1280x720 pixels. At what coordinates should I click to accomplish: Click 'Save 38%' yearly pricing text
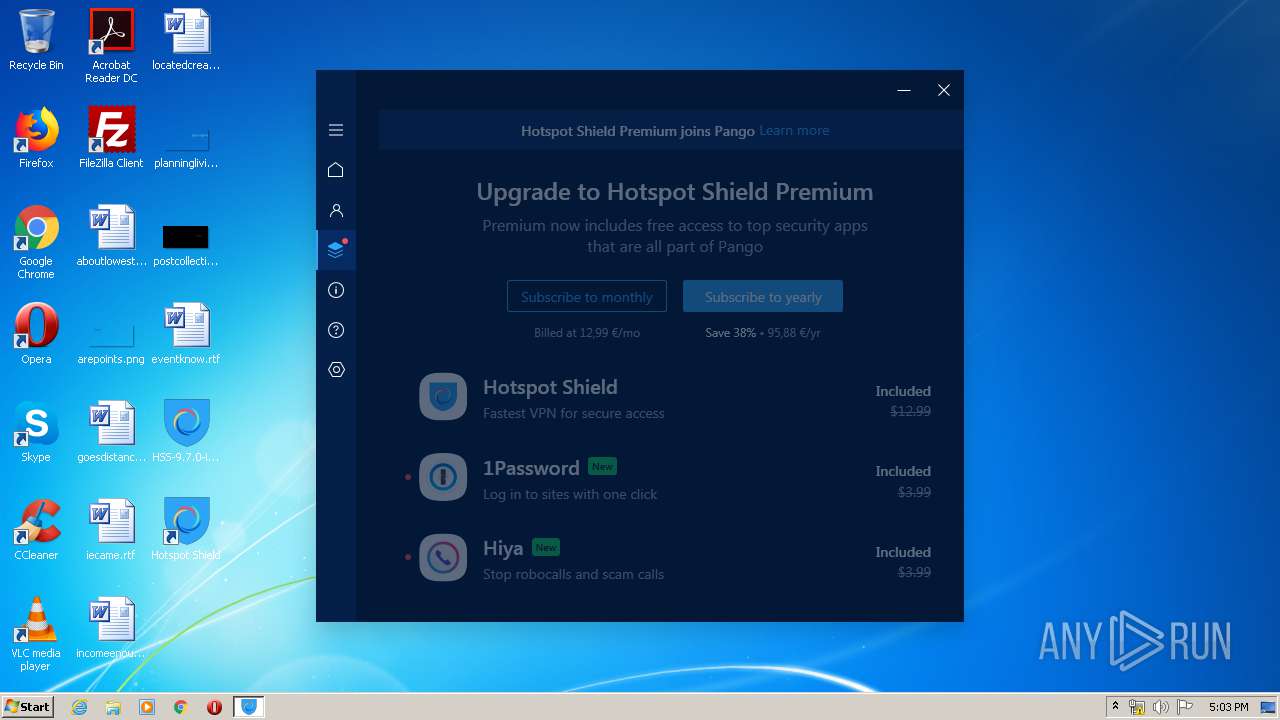pyautogui.click(x=730, y=333)
